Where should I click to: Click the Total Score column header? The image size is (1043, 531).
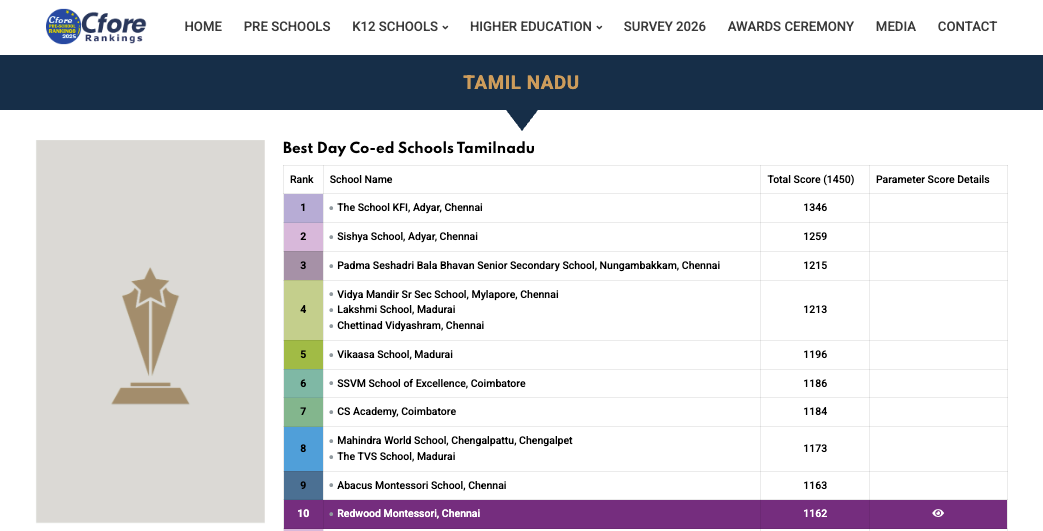(x=810, y=180)
